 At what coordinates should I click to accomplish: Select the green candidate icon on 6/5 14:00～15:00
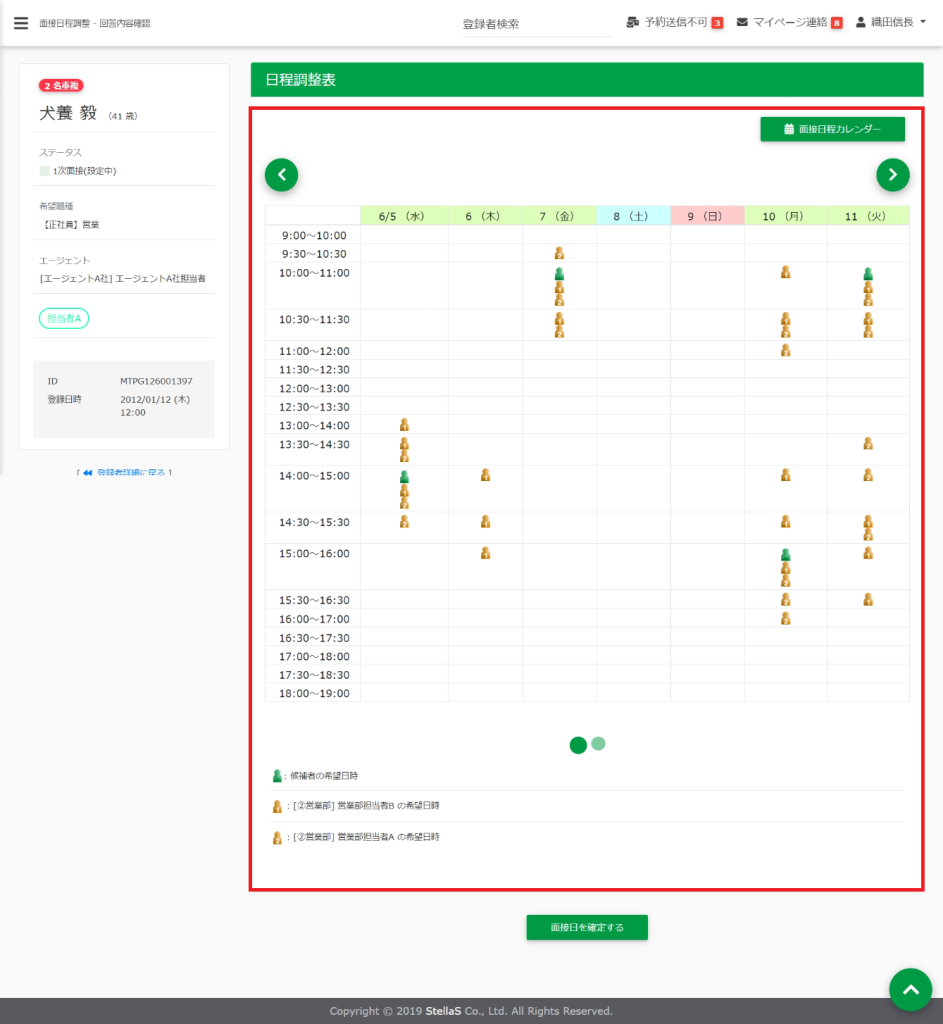tap(404, 477)
